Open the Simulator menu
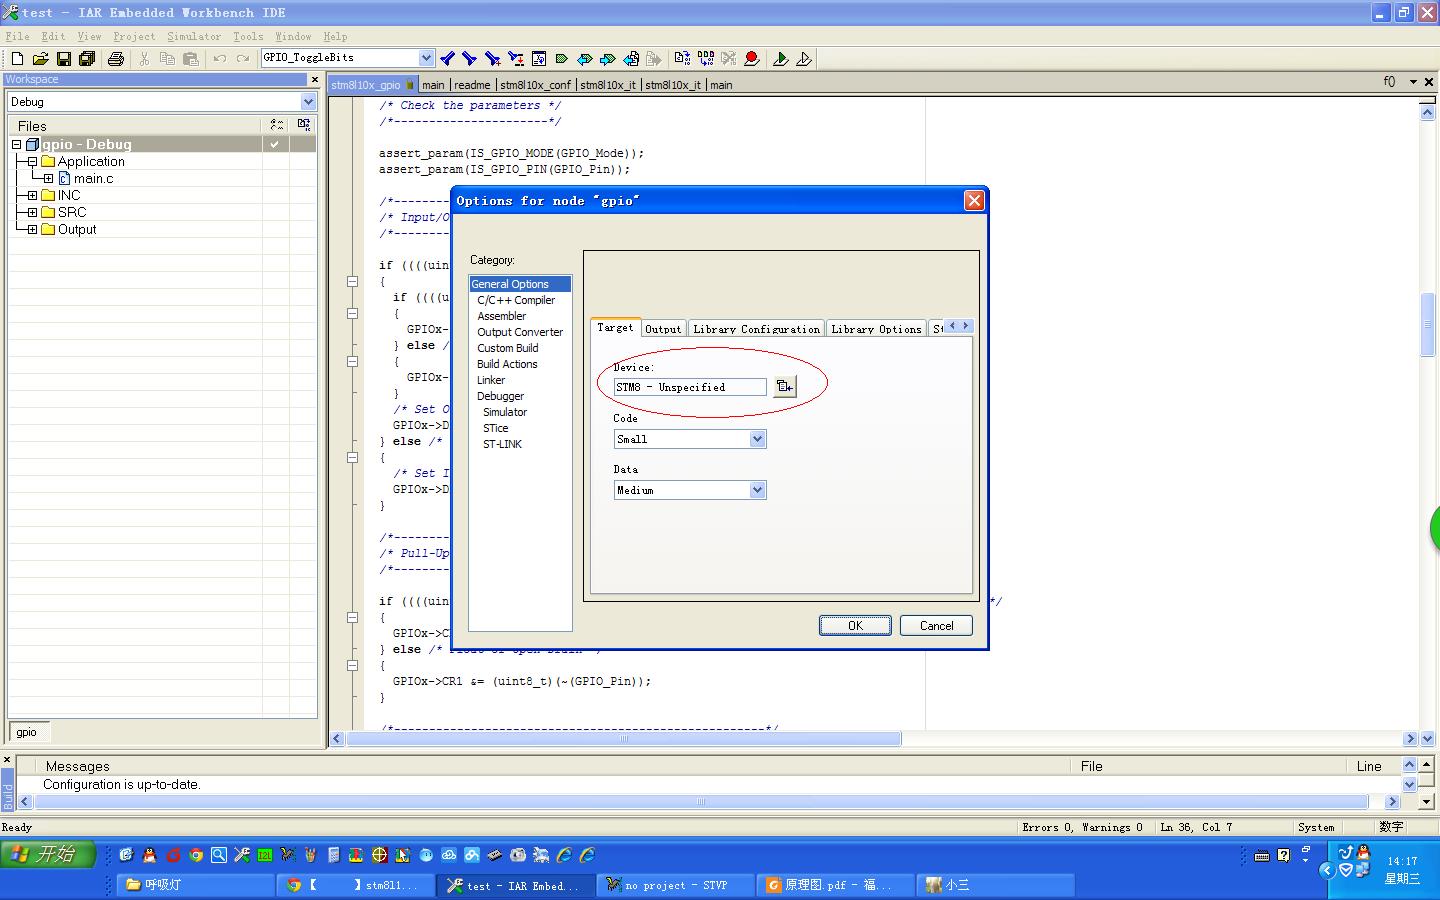 point(194,36)
